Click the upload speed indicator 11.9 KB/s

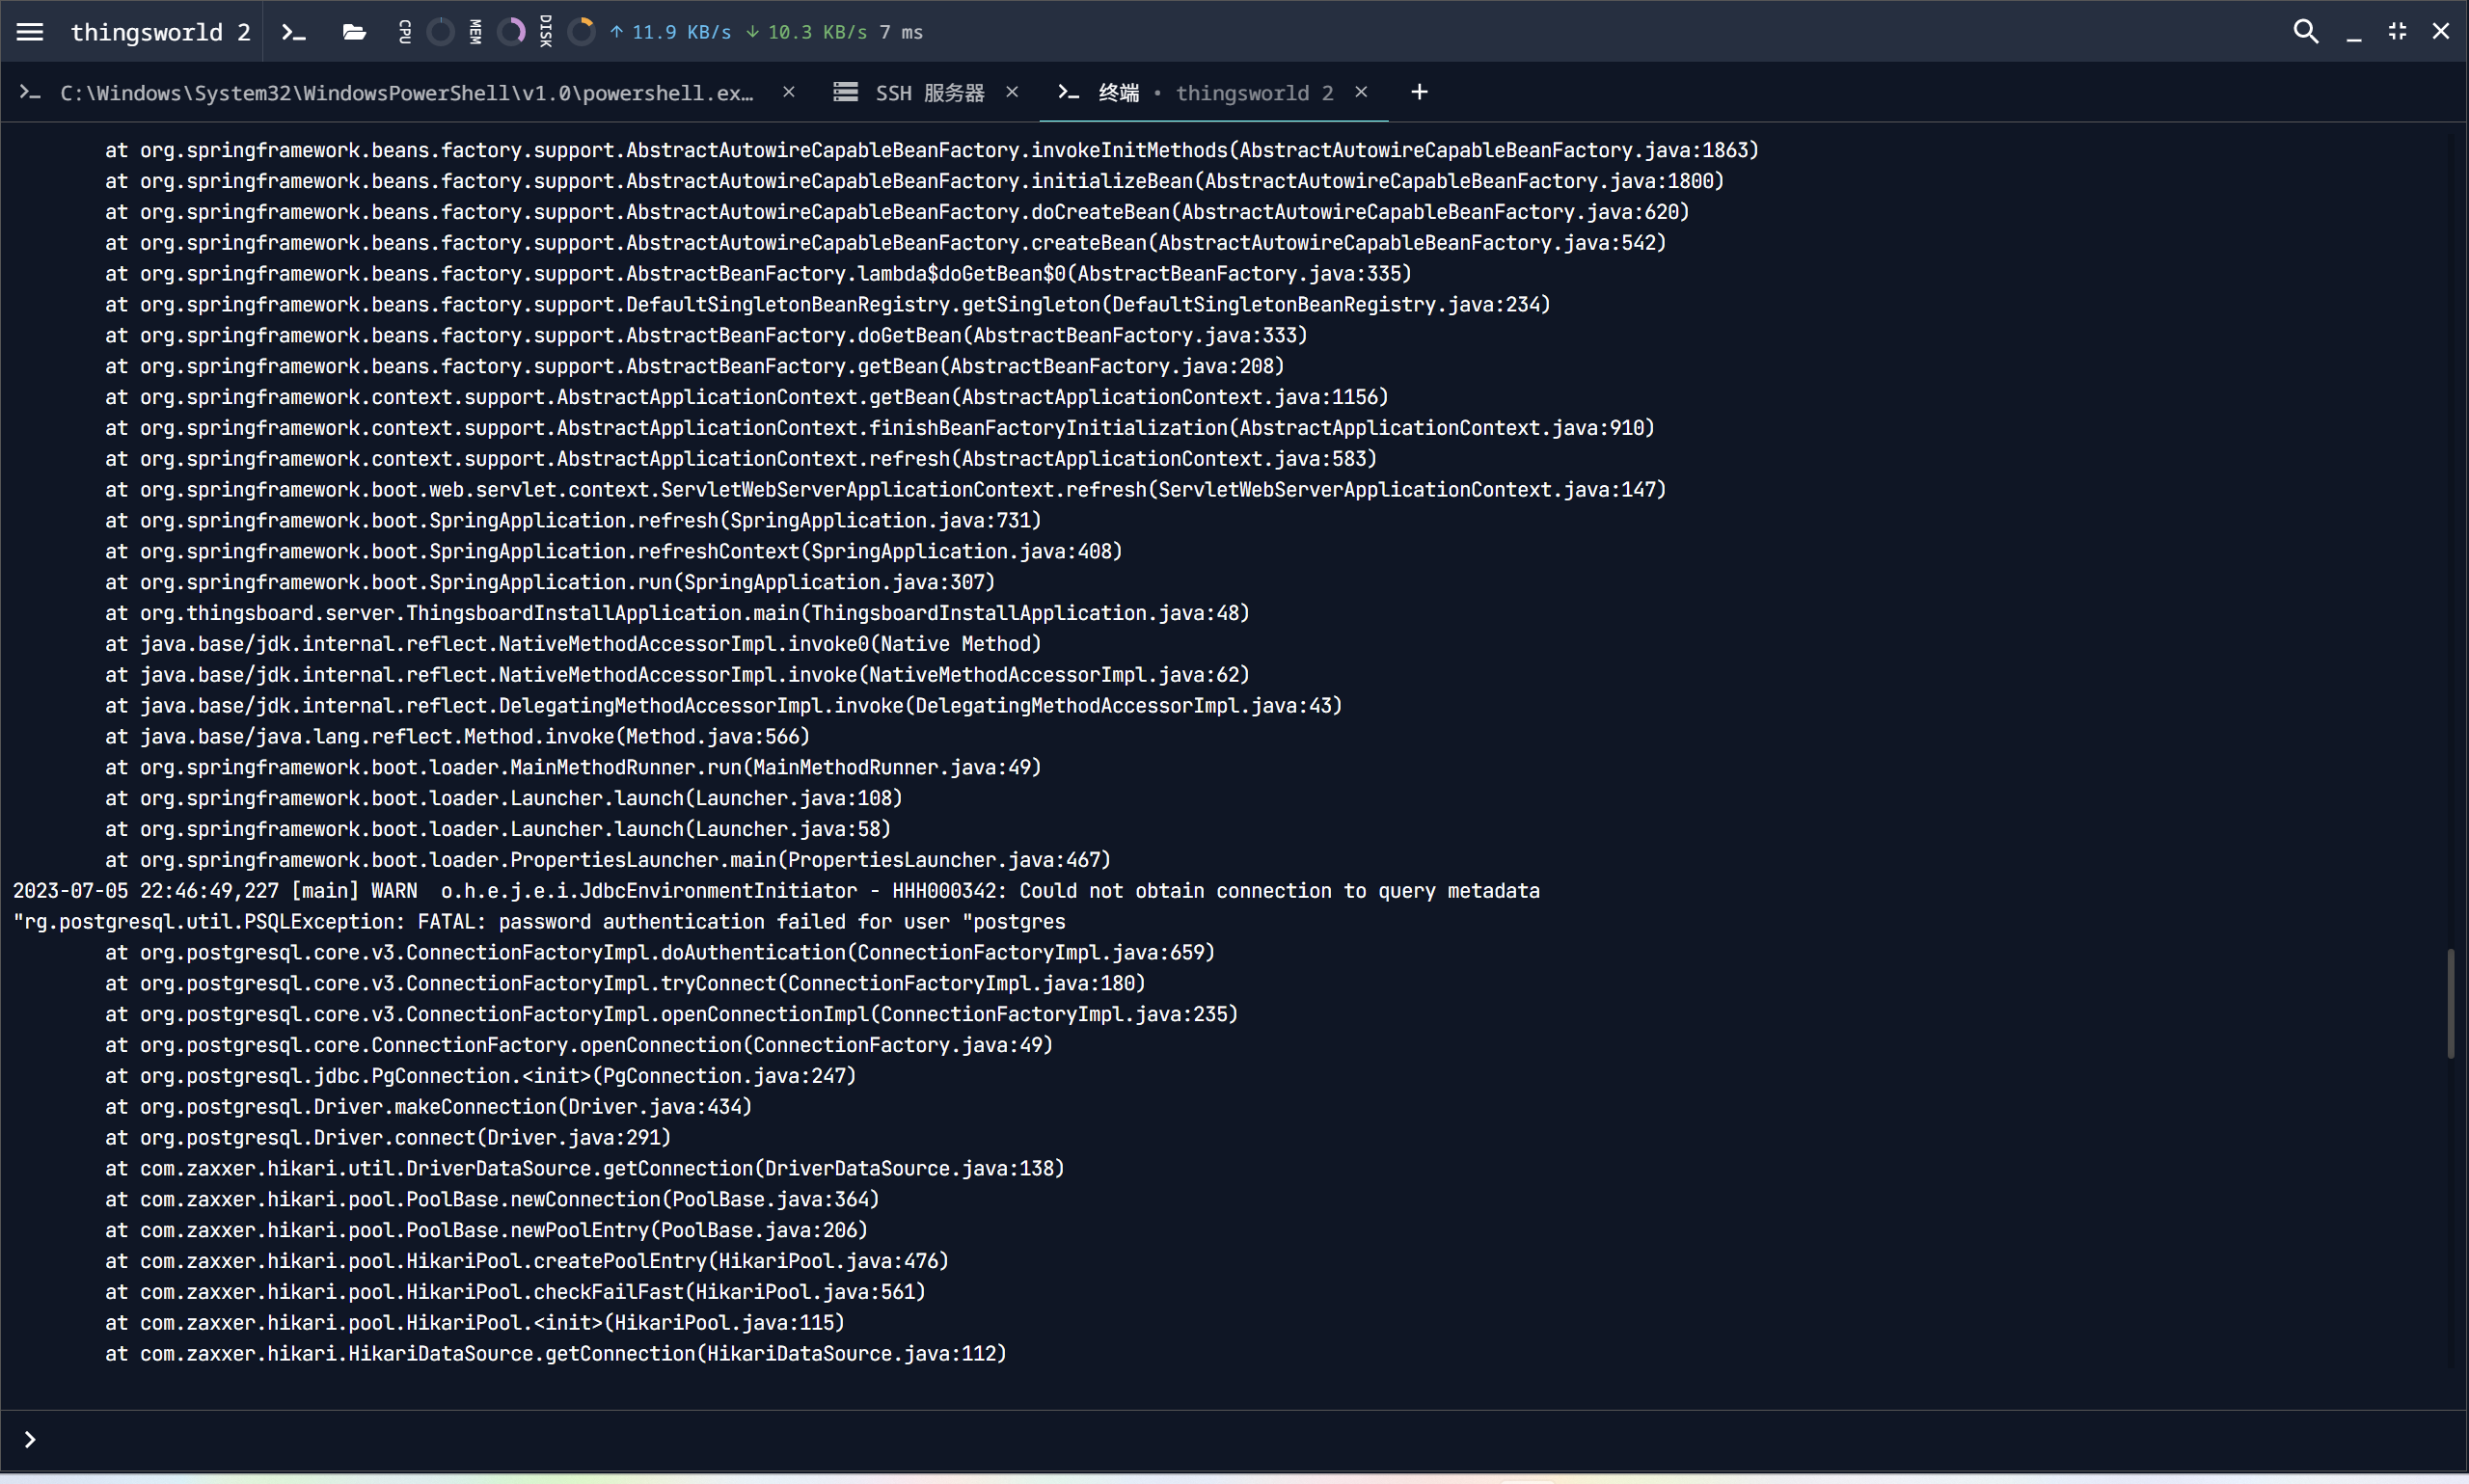coord(671,32)
